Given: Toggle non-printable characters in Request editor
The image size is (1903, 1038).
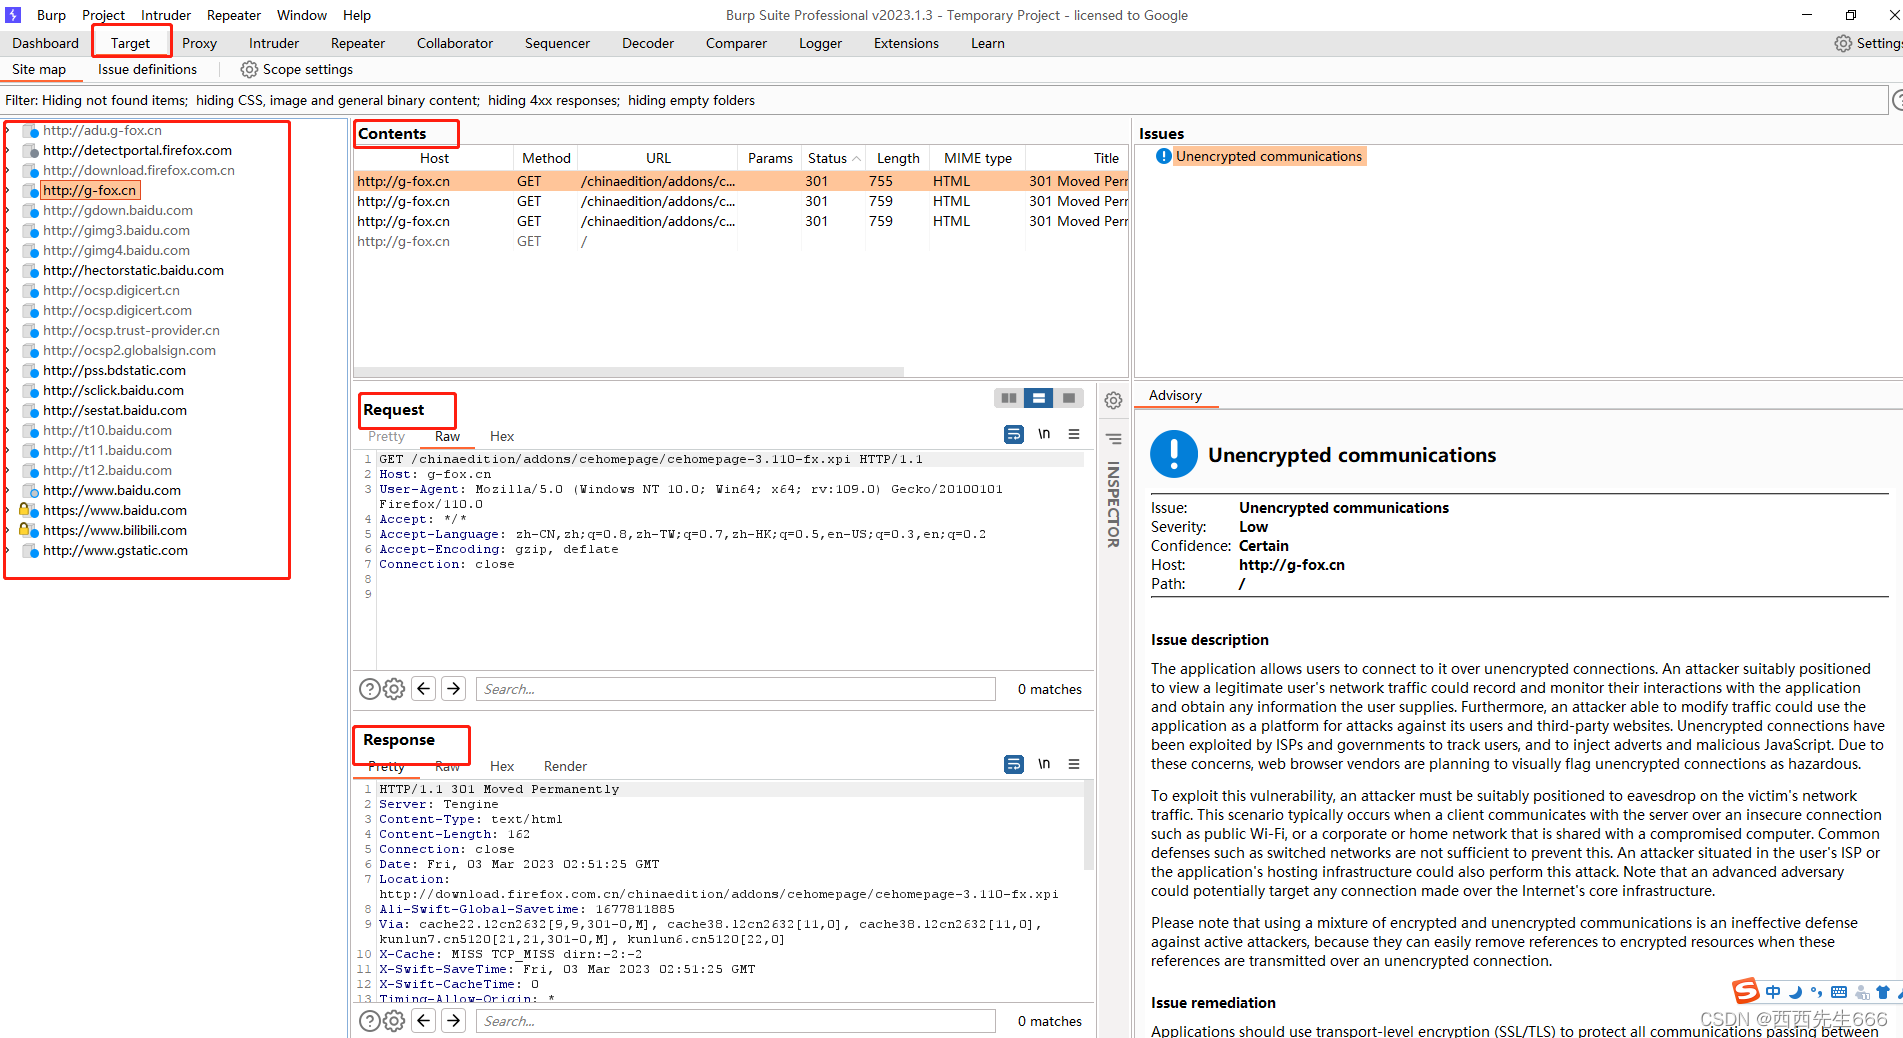Looking at the screenshot, I should tap(1044, 434).
